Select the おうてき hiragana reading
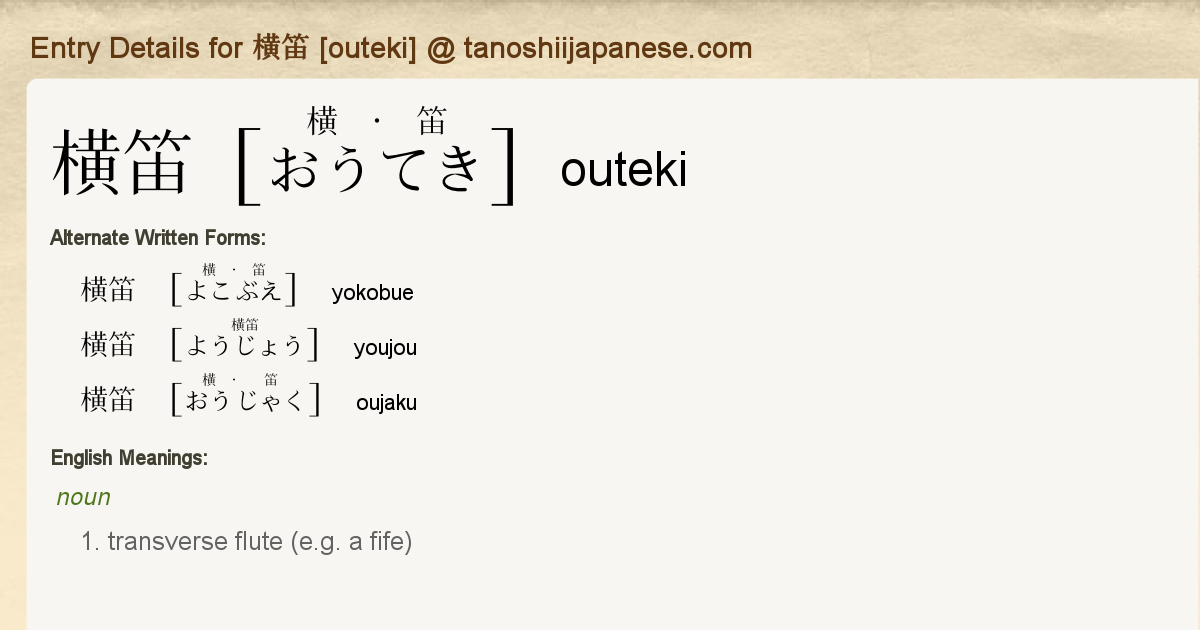This screenshot has height=630, width=1200. 379,167
